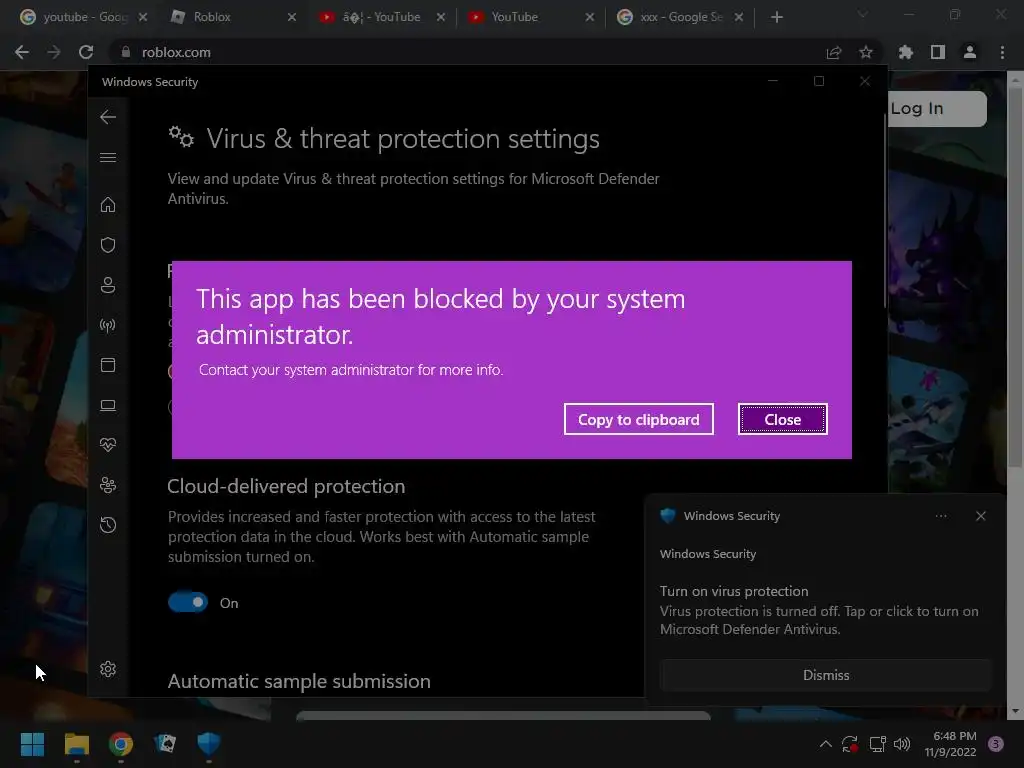Close the â�¦ - YouTube tab
The image size is (1024, 768).
click(x=441, y=17)
